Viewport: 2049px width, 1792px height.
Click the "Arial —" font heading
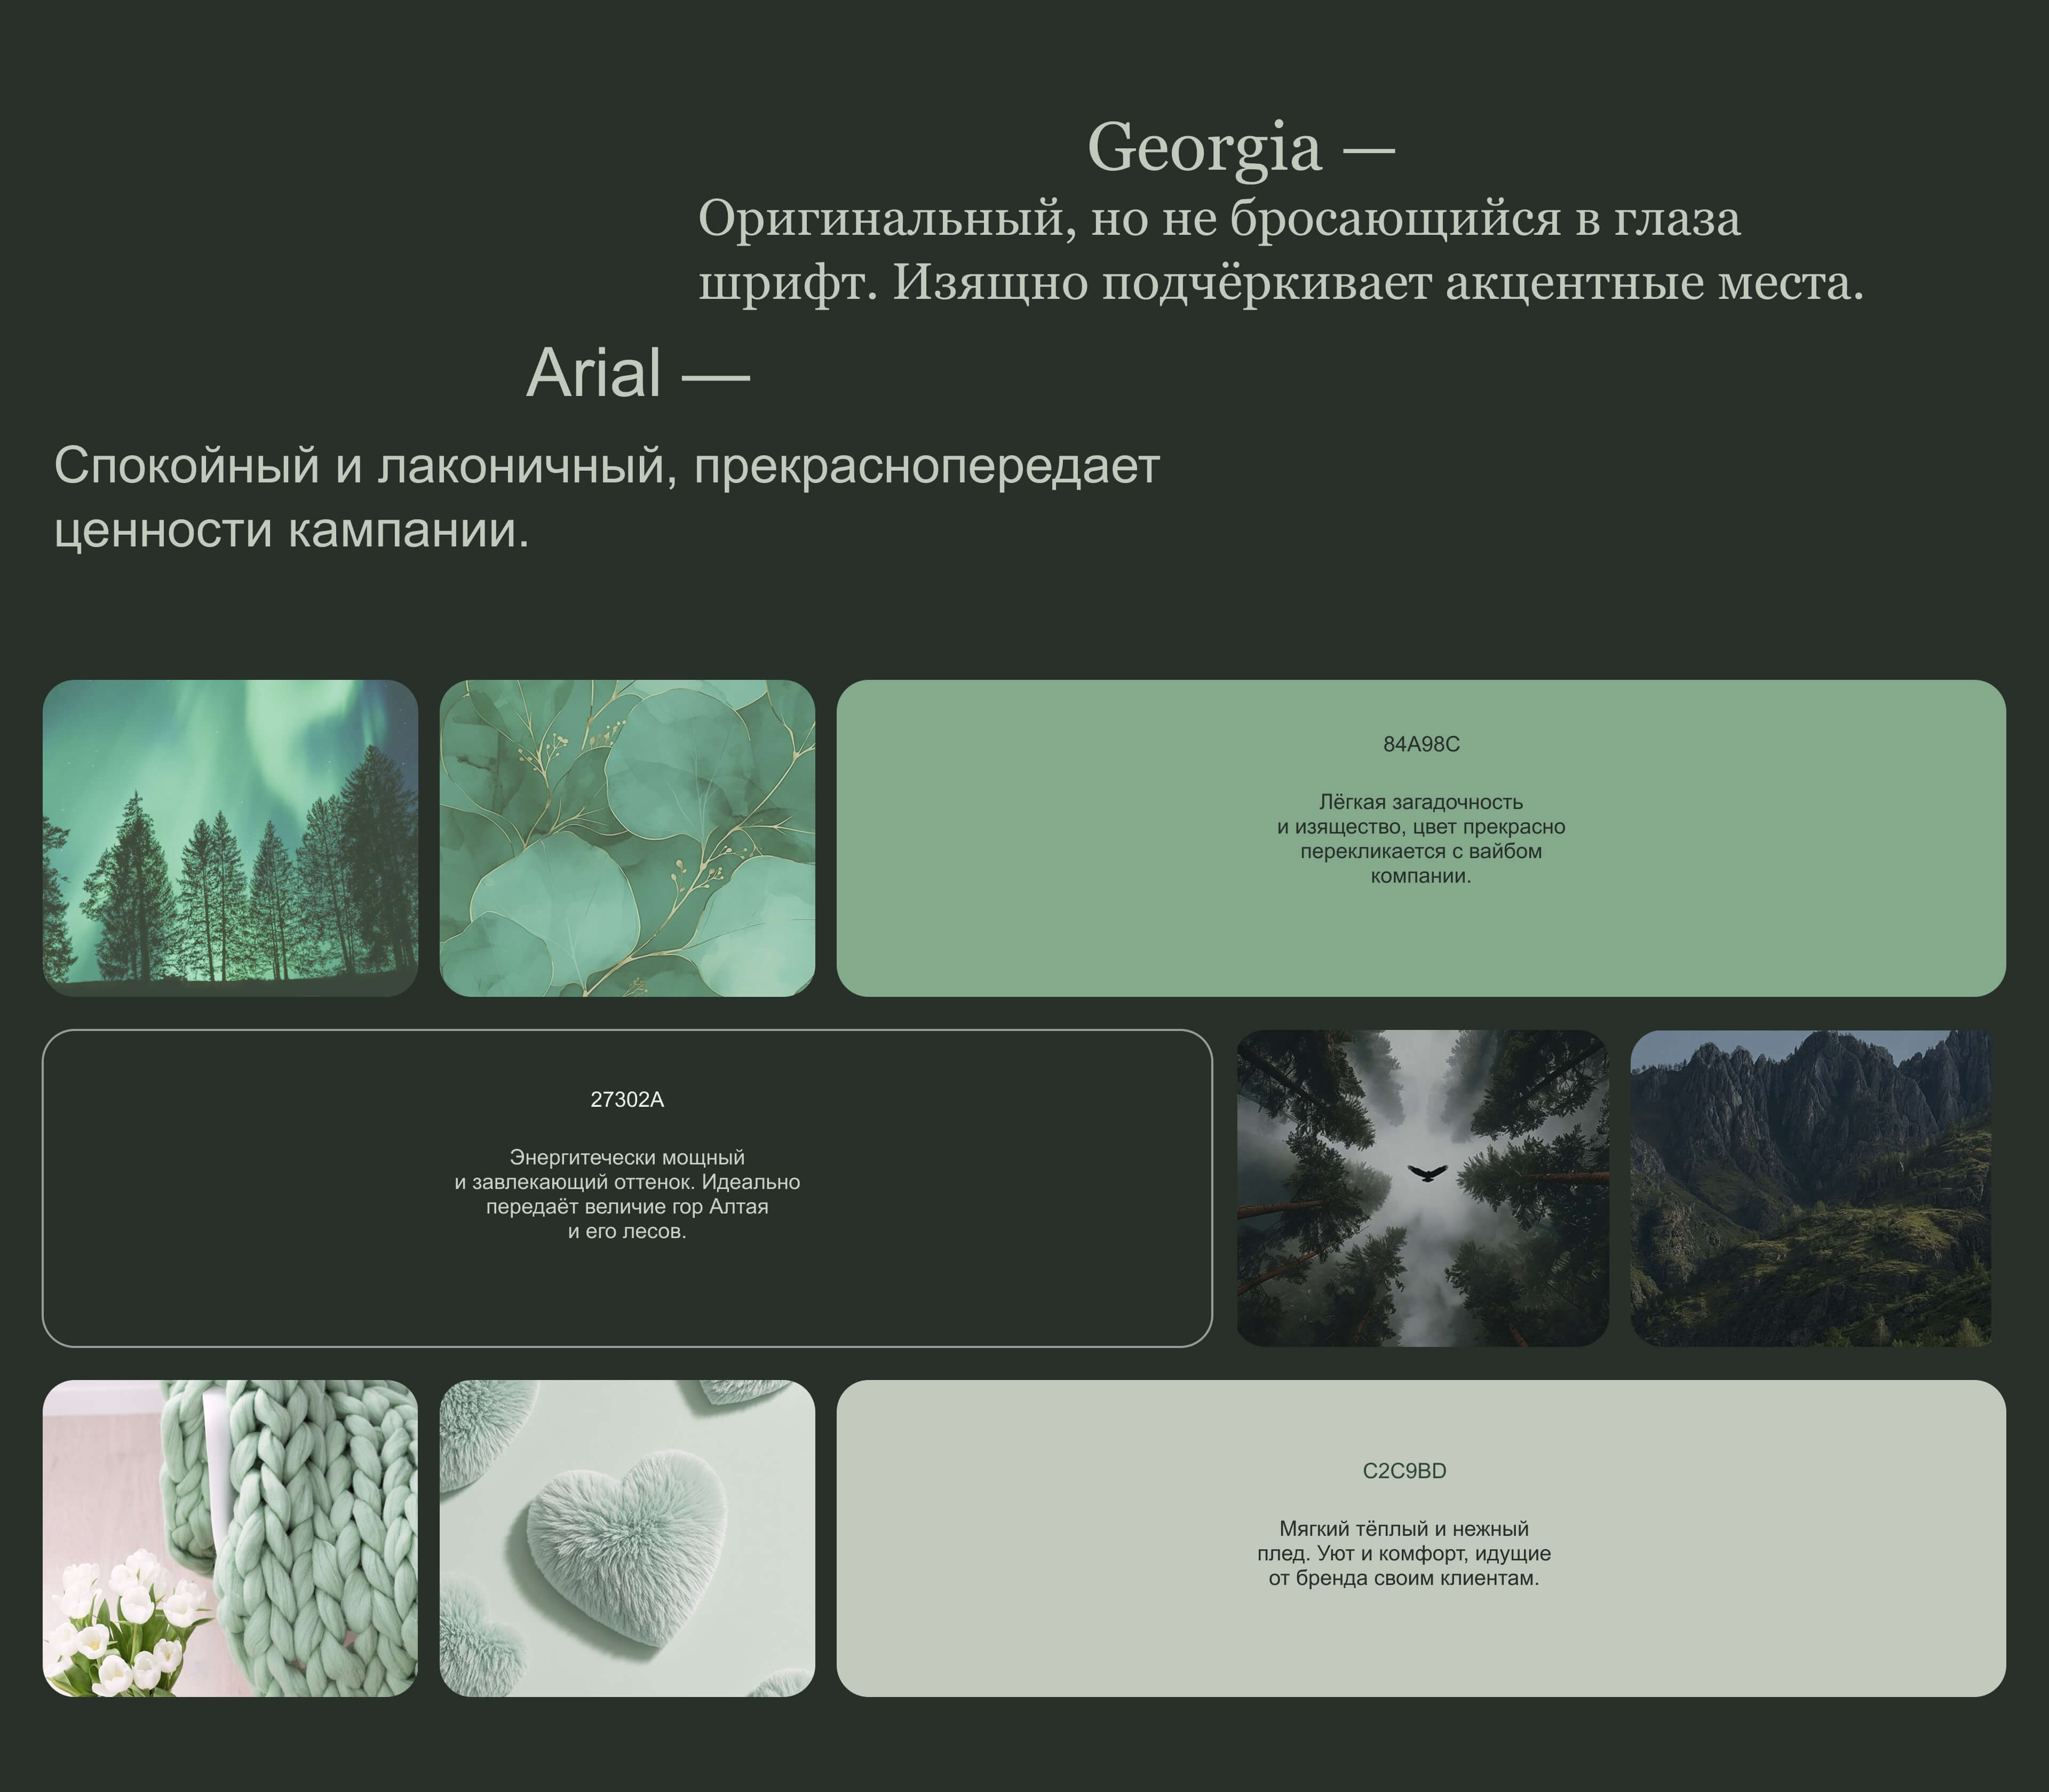click(638, 372)
